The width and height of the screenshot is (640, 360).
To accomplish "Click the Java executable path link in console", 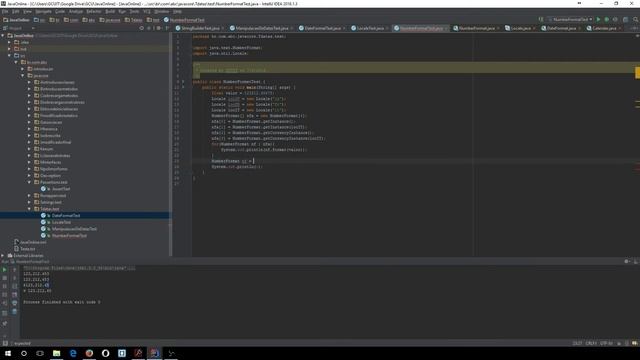I will (x=79, y=268).
